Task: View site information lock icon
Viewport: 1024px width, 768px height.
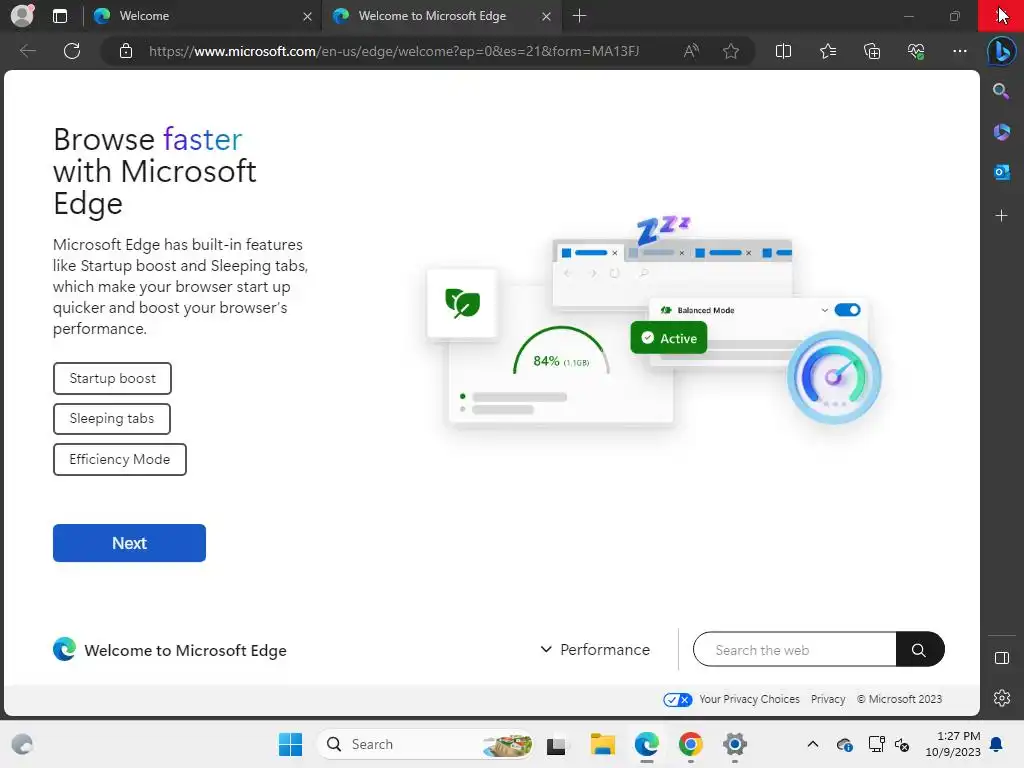Action: click(126, 51)
